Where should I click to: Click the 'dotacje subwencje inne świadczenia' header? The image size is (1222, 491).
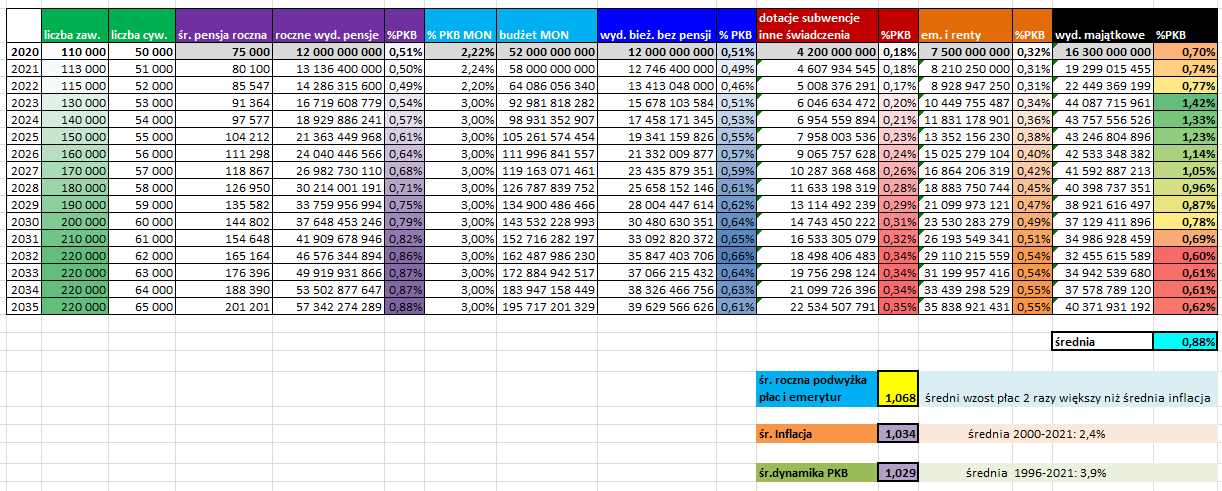click(817, 26)
